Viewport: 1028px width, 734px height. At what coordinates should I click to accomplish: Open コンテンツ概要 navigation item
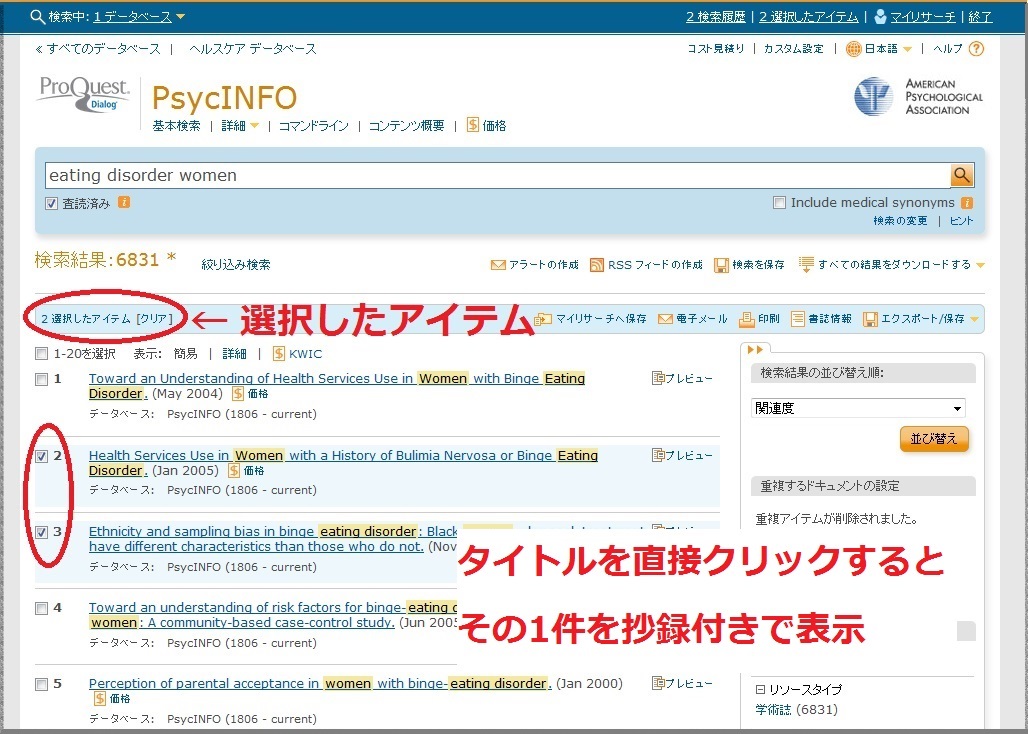tap(406, 125)
